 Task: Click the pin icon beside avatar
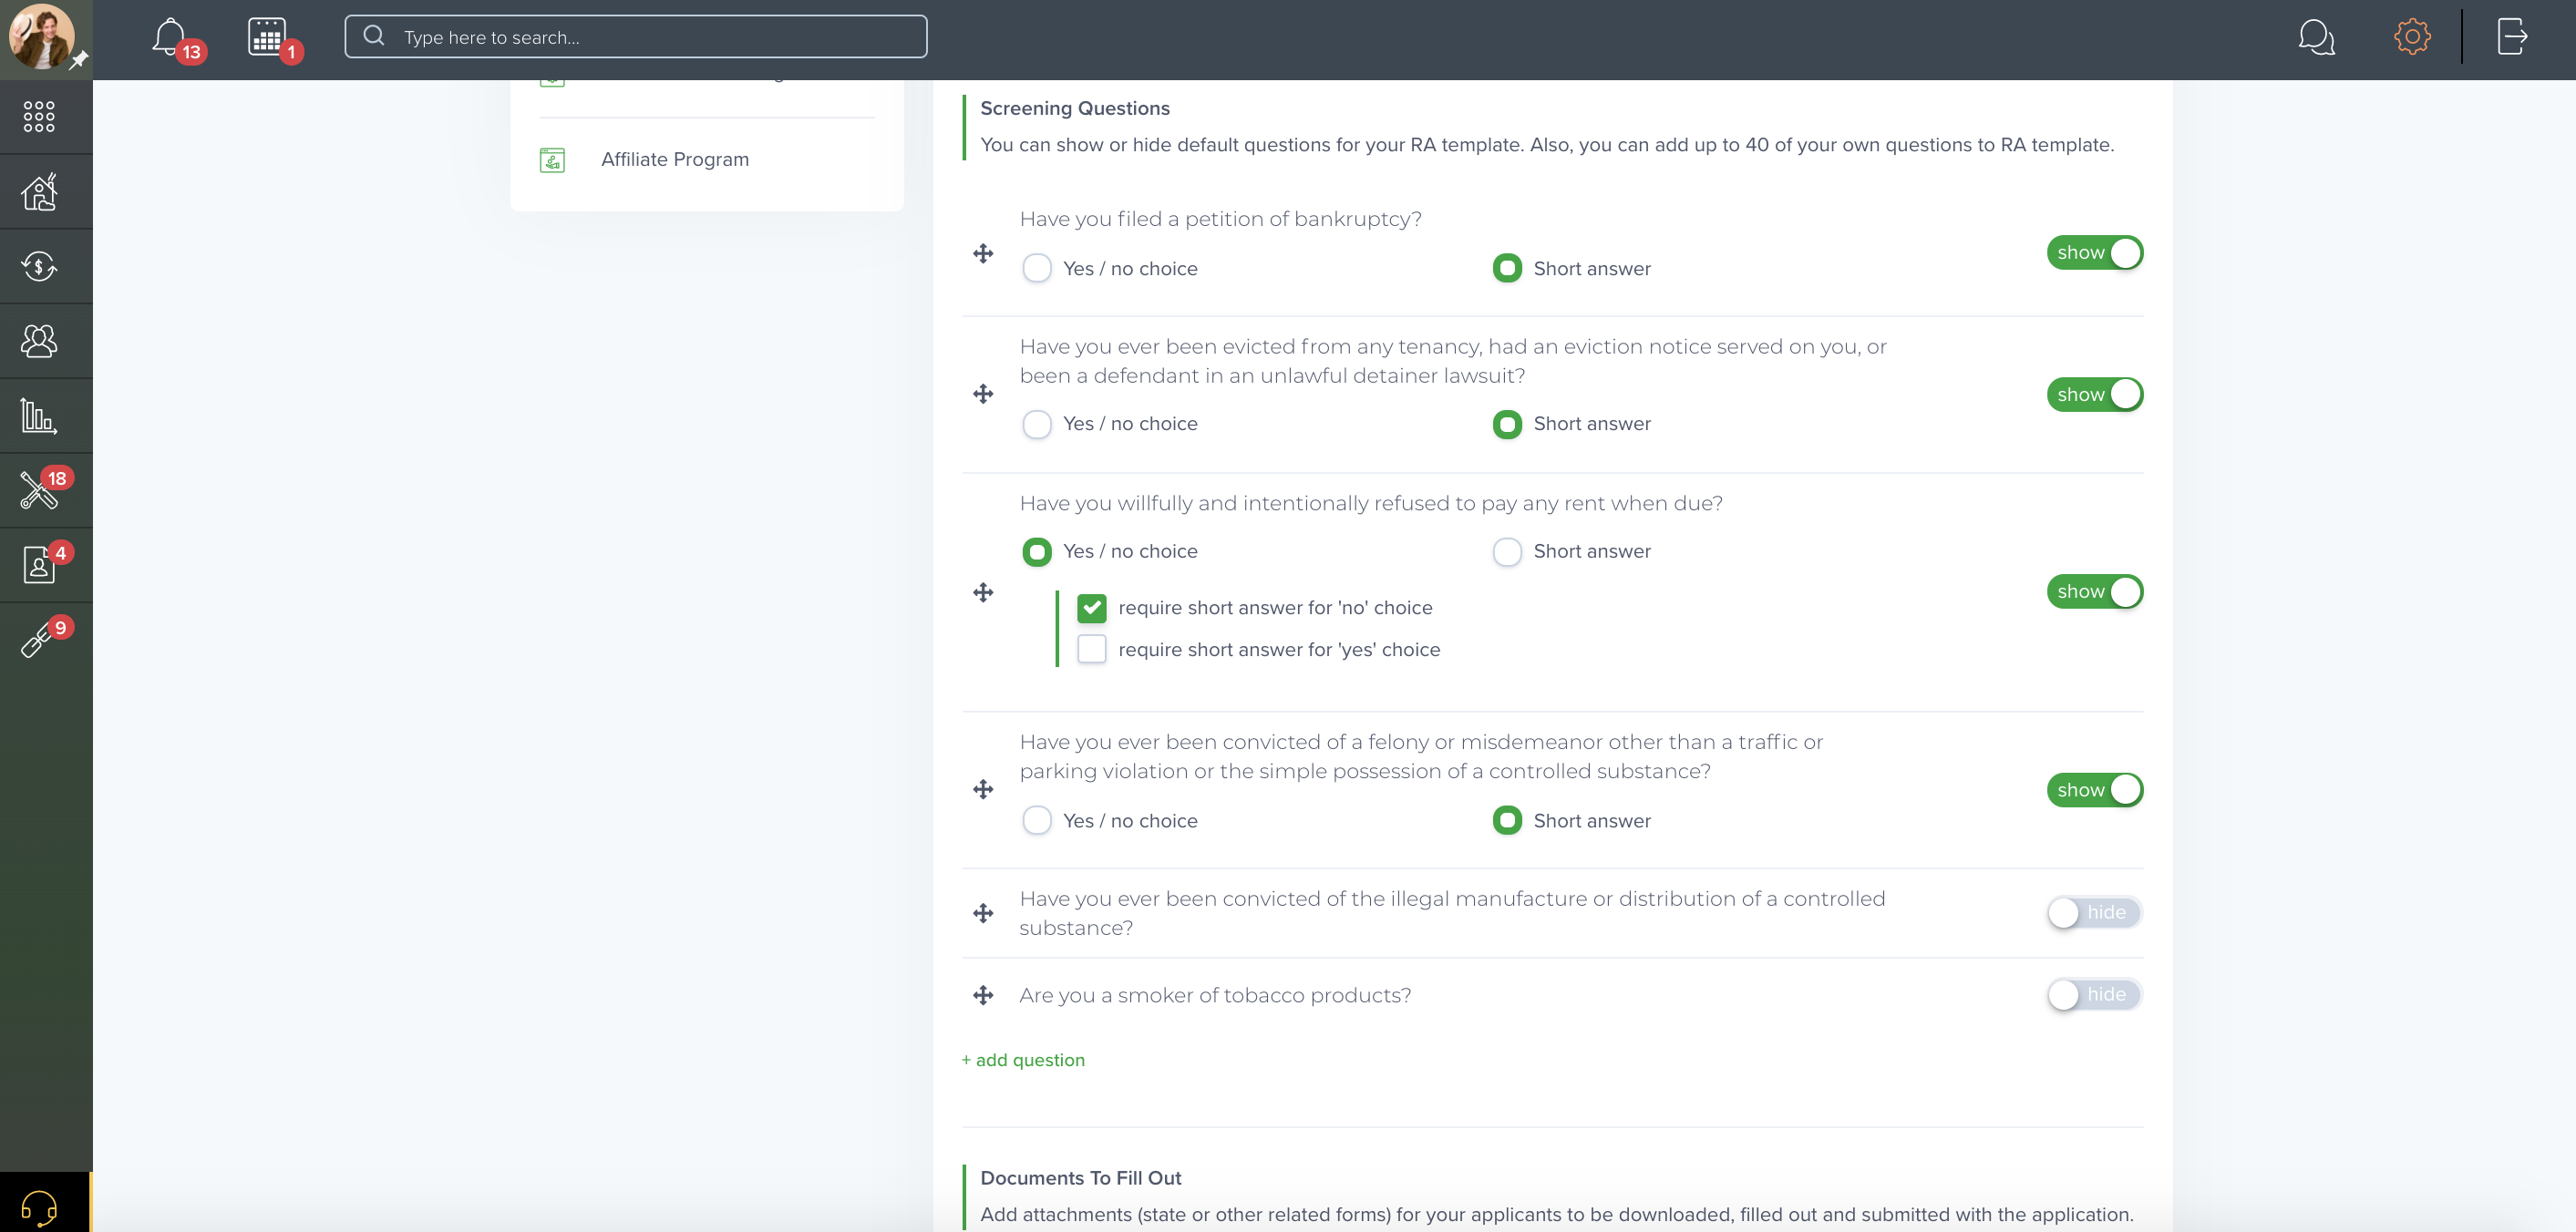click(x=78, y=60)
